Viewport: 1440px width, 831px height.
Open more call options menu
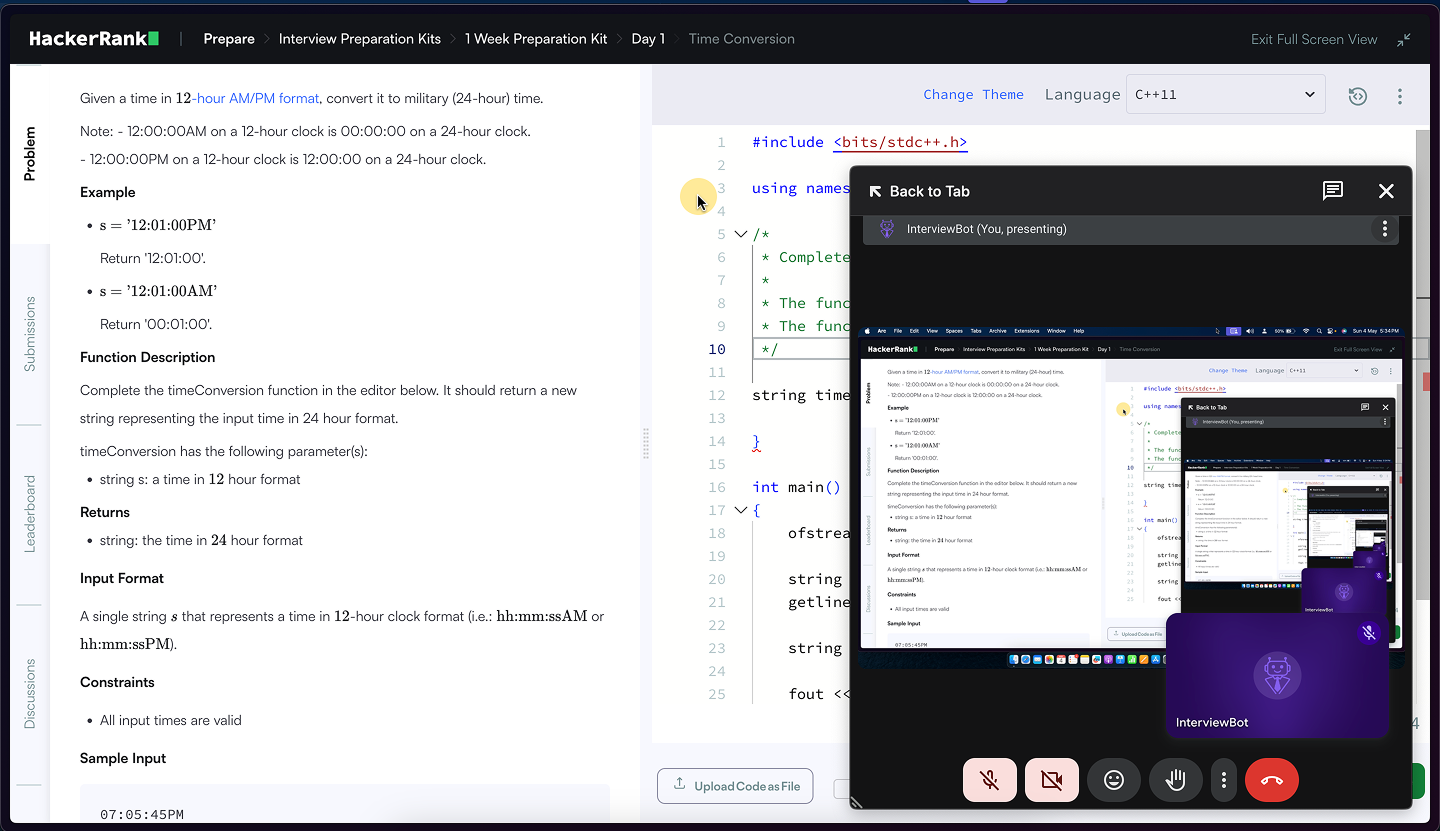click(1224, 780)
